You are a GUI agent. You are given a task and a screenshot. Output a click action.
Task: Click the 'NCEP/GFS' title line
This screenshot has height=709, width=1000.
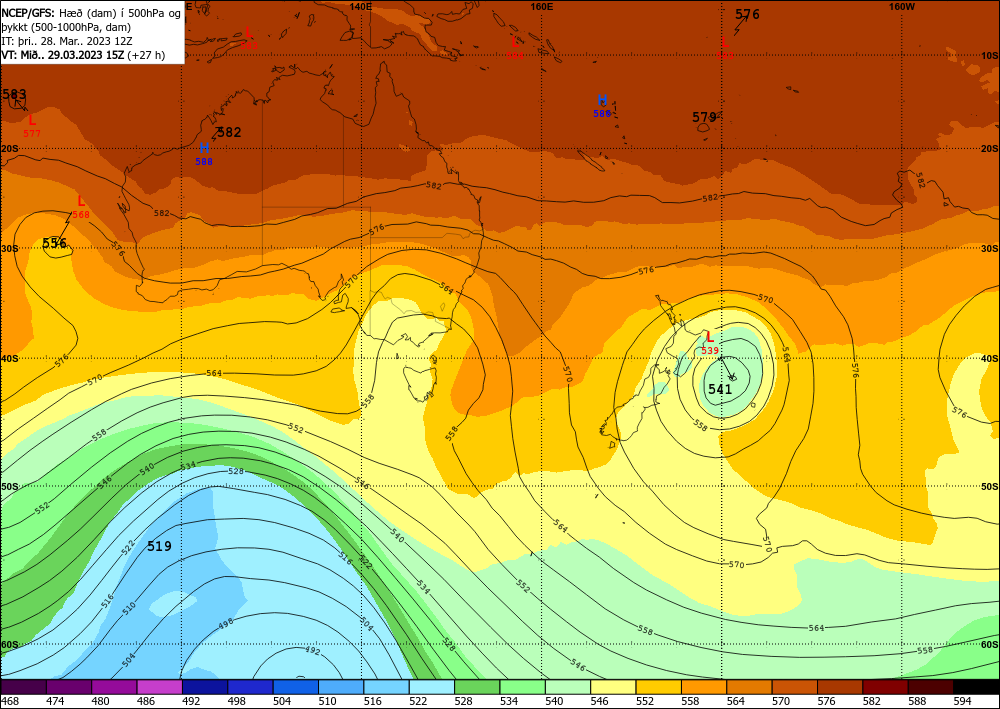click(91, 13)
